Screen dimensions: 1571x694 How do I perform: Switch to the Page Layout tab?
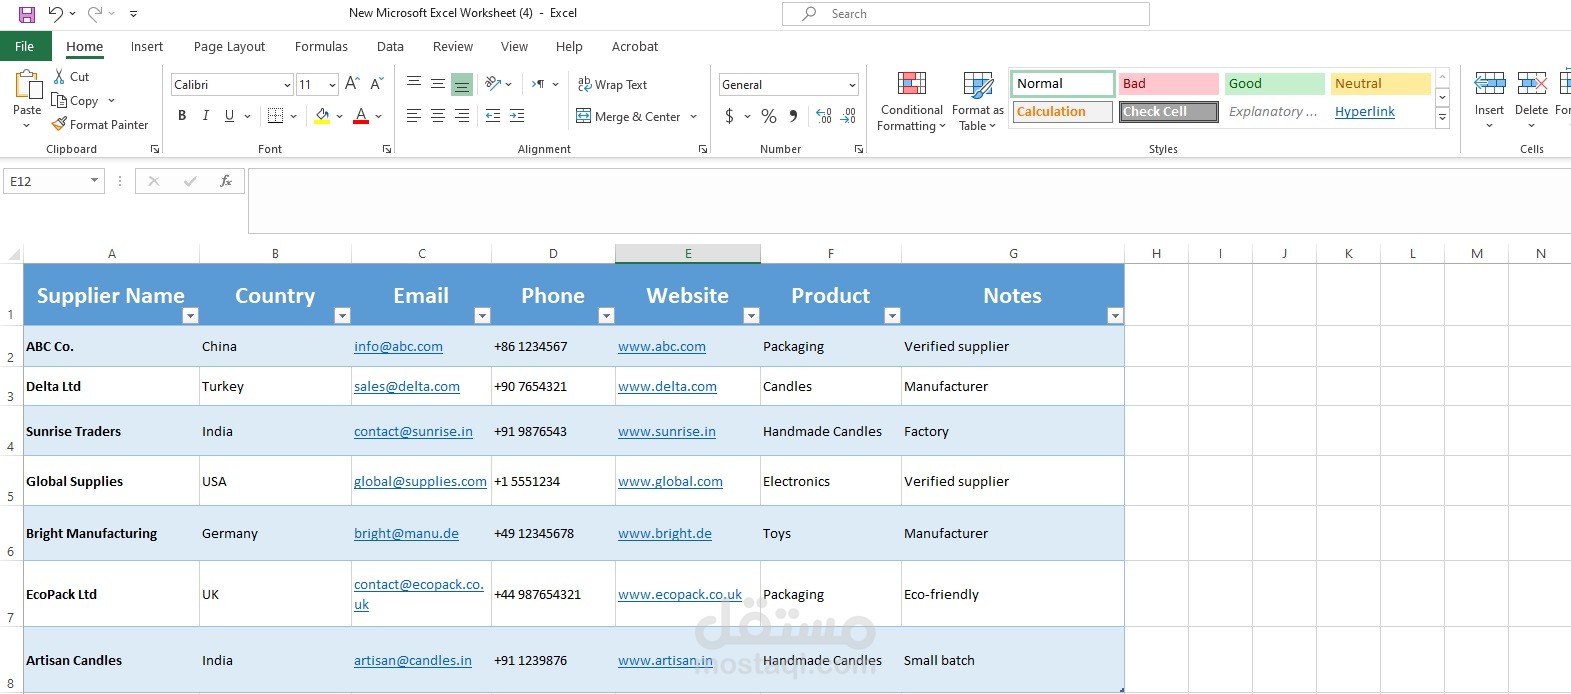pos(229,46)
